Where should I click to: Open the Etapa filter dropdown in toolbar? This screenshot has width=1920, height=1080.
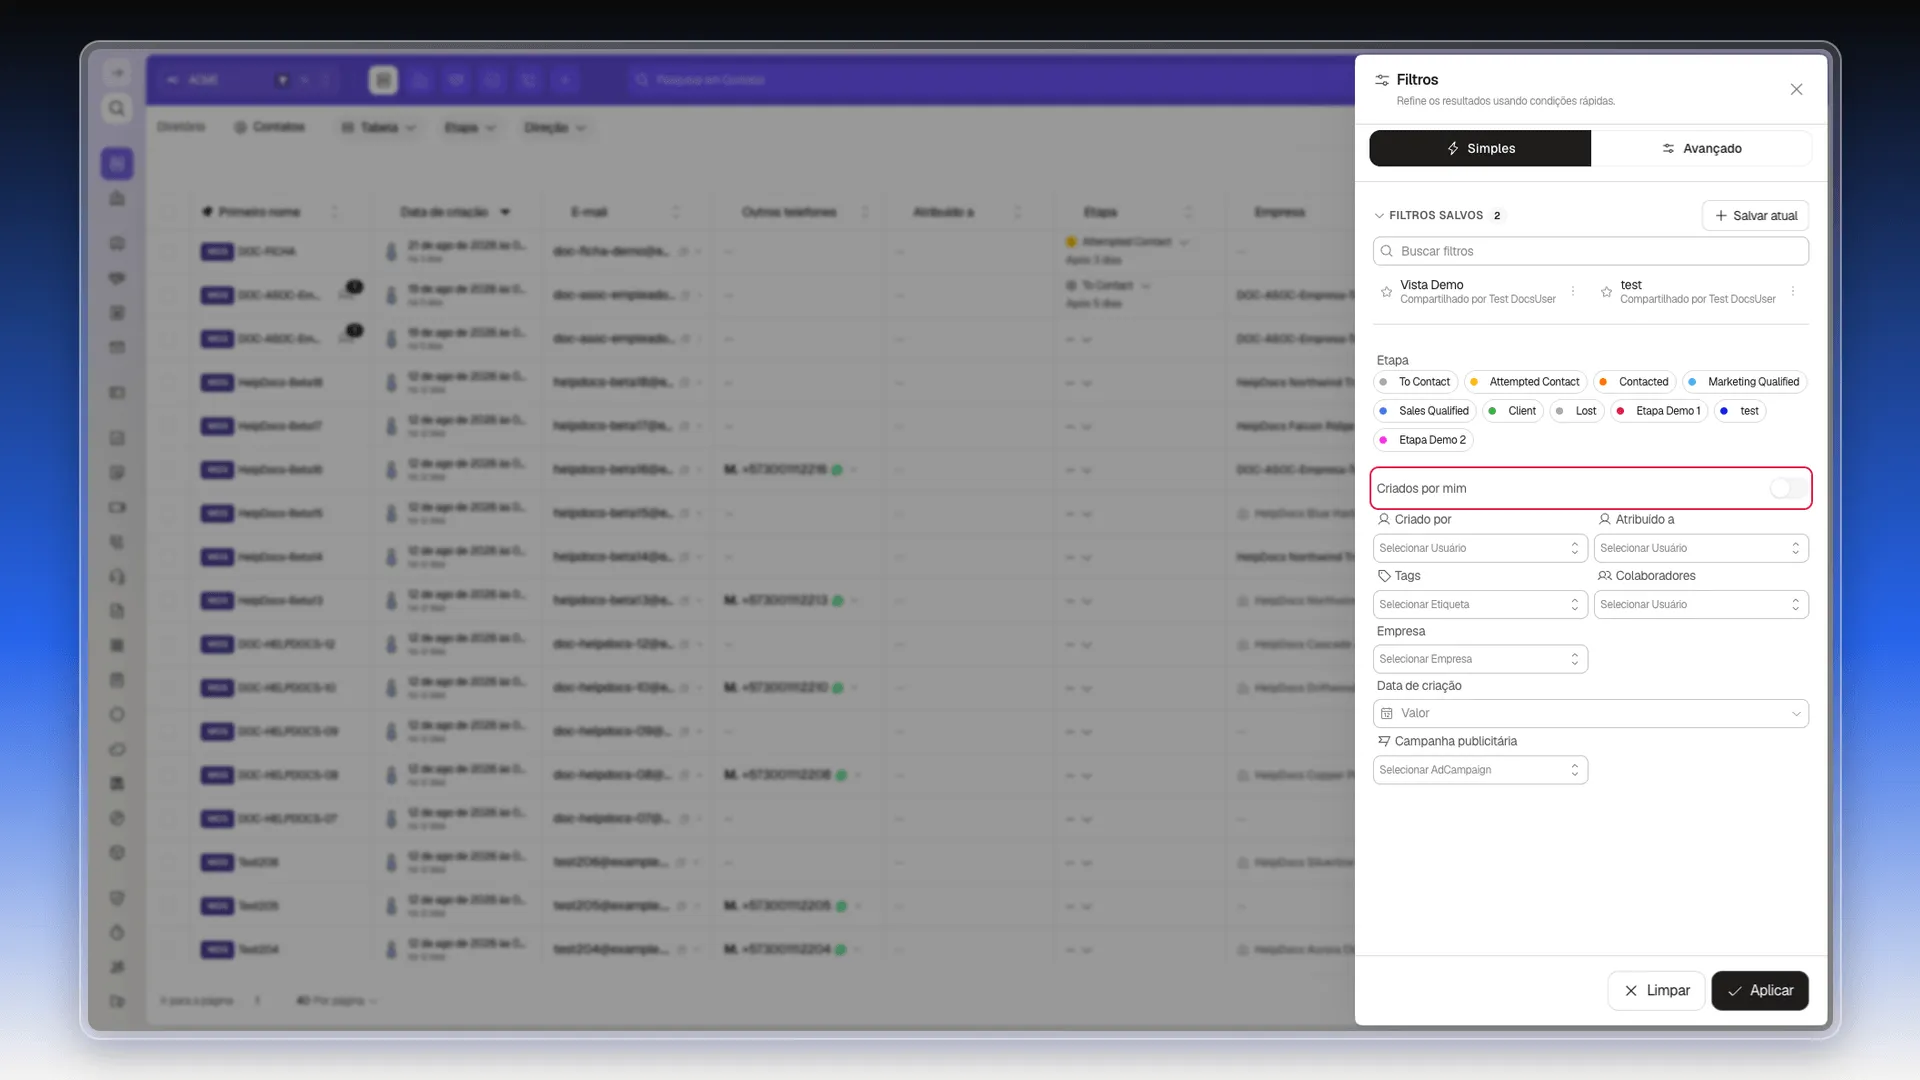pos(470,127)
